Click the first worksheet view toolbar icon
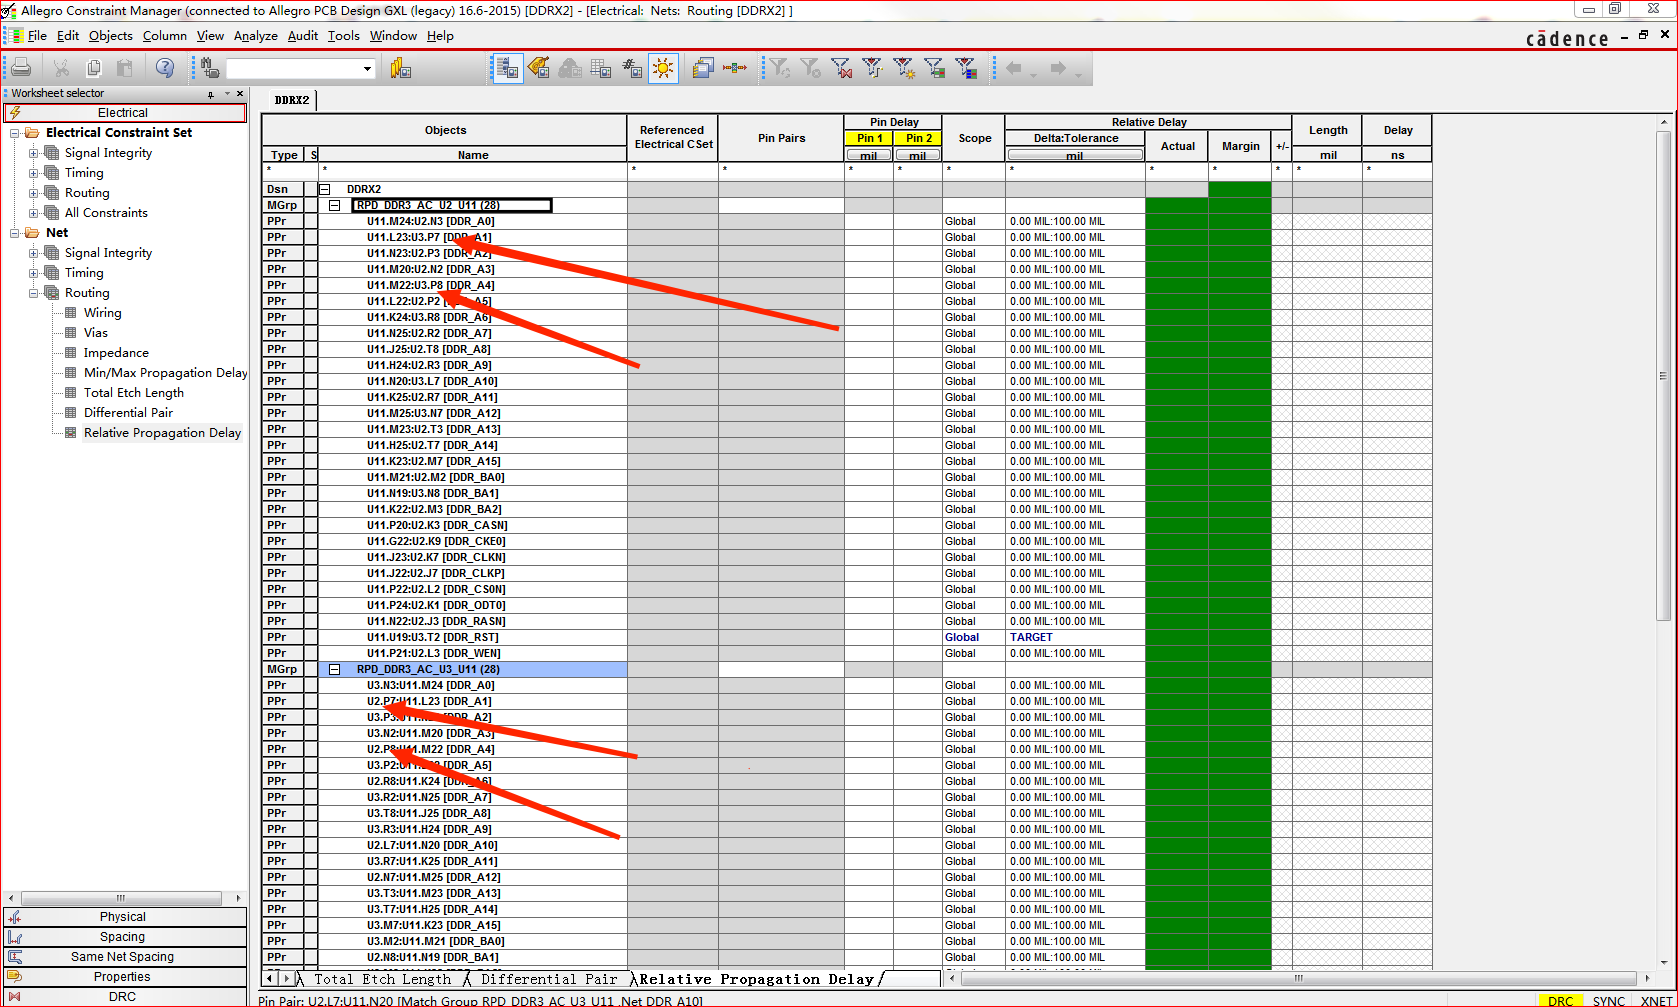1678x1007 pixels. [508, 68]
